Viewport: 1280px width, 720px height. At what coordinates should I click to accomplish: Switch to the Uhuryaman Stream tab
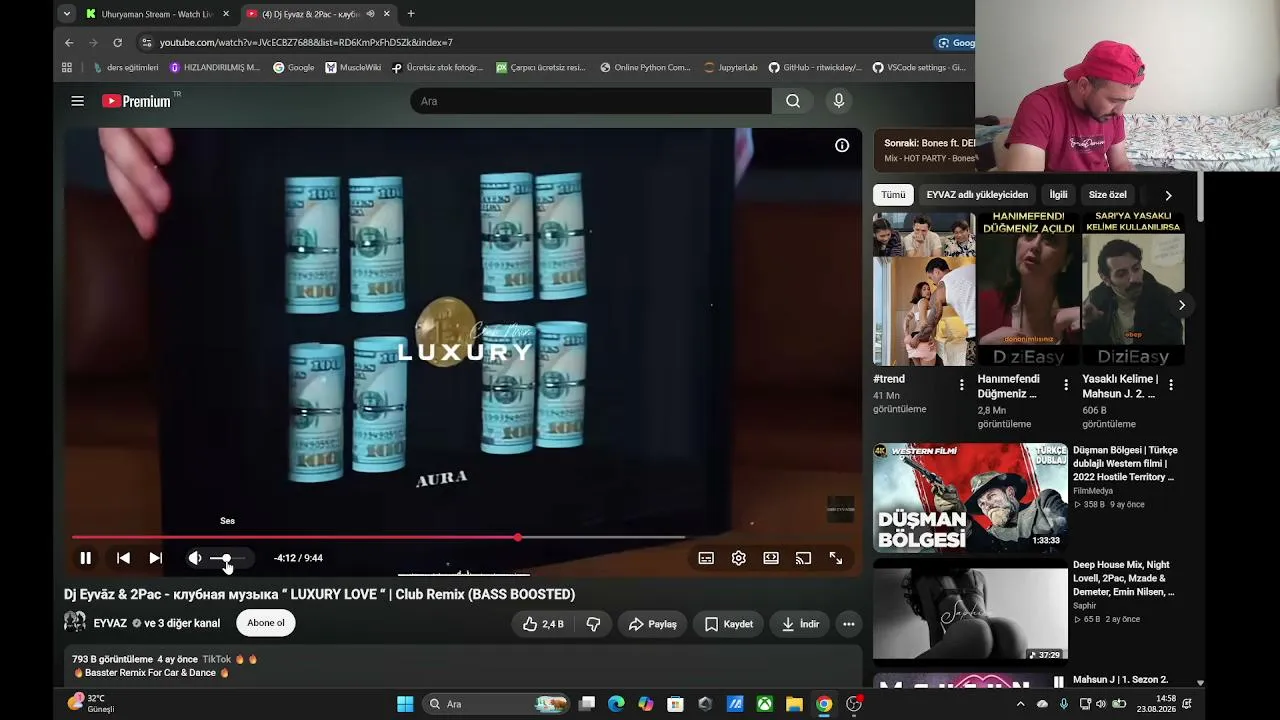pos(157,14)
